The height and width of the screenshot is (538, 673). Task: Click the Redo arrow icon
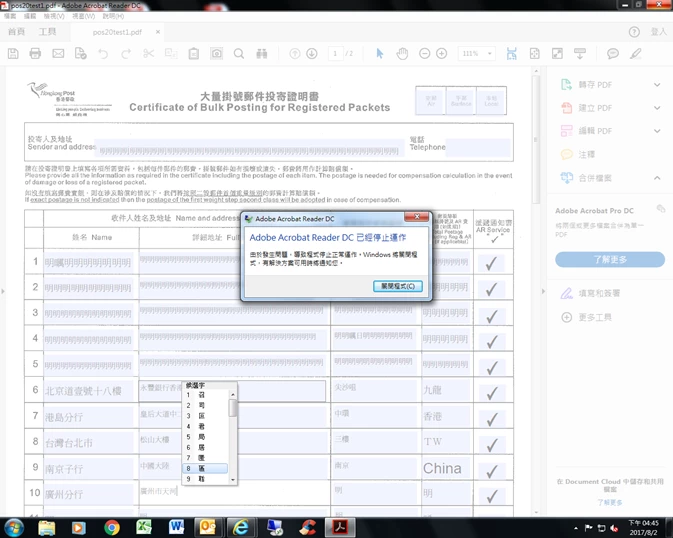pos(126,54)
